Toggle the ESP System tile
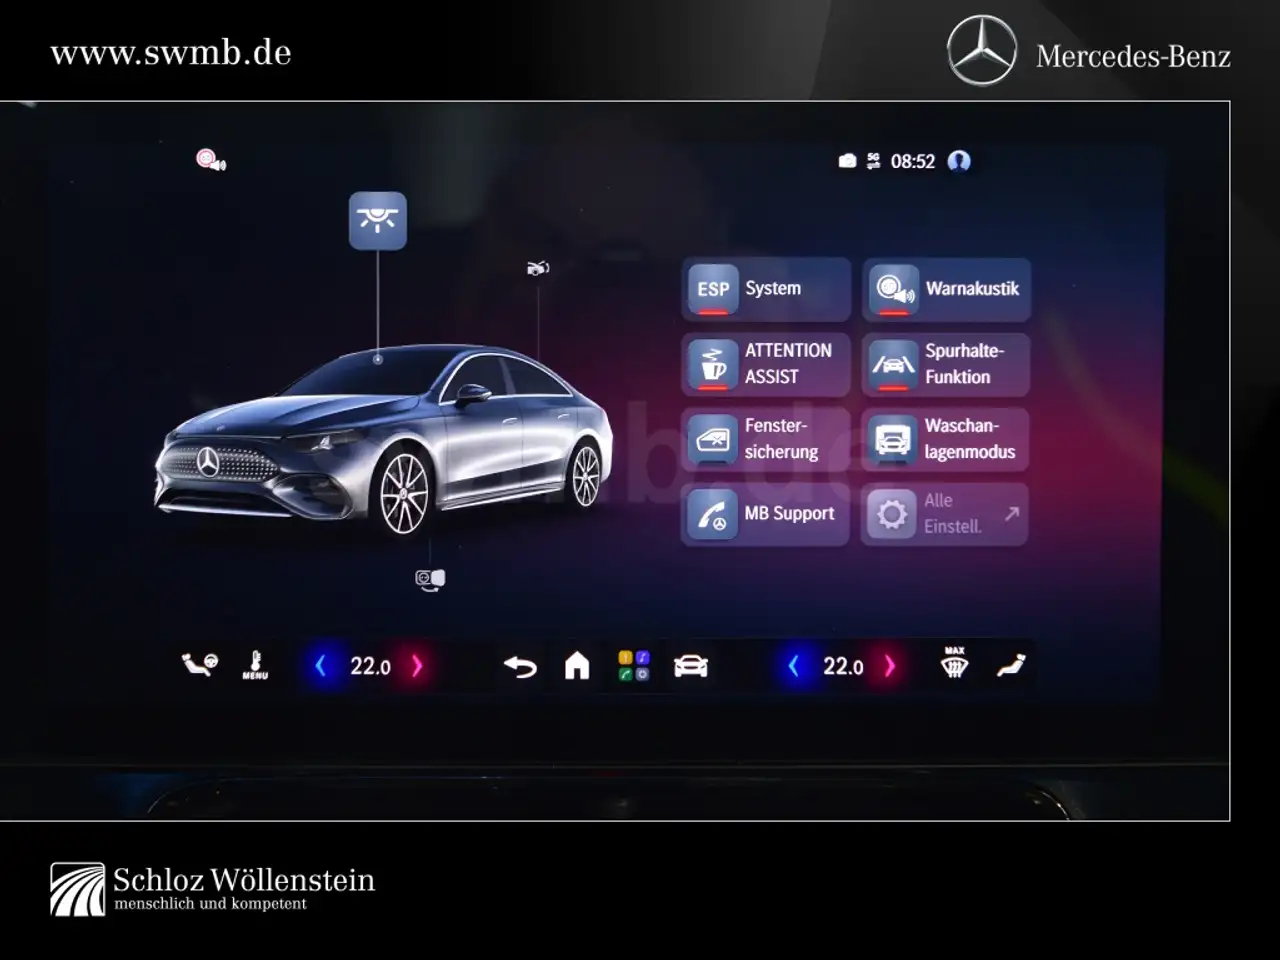 (766, 289)
